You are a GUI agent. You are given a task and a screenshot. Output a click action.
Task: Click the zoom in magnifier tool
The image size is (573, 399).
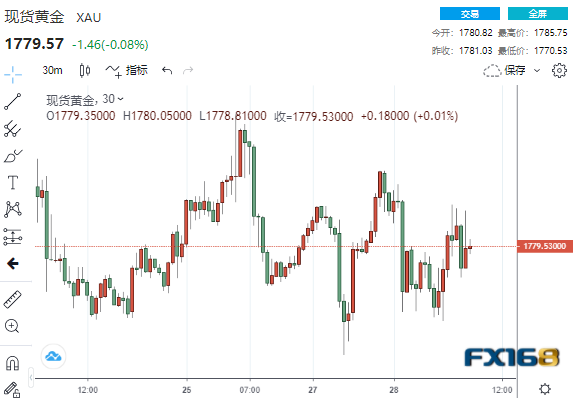coord(12,326)
